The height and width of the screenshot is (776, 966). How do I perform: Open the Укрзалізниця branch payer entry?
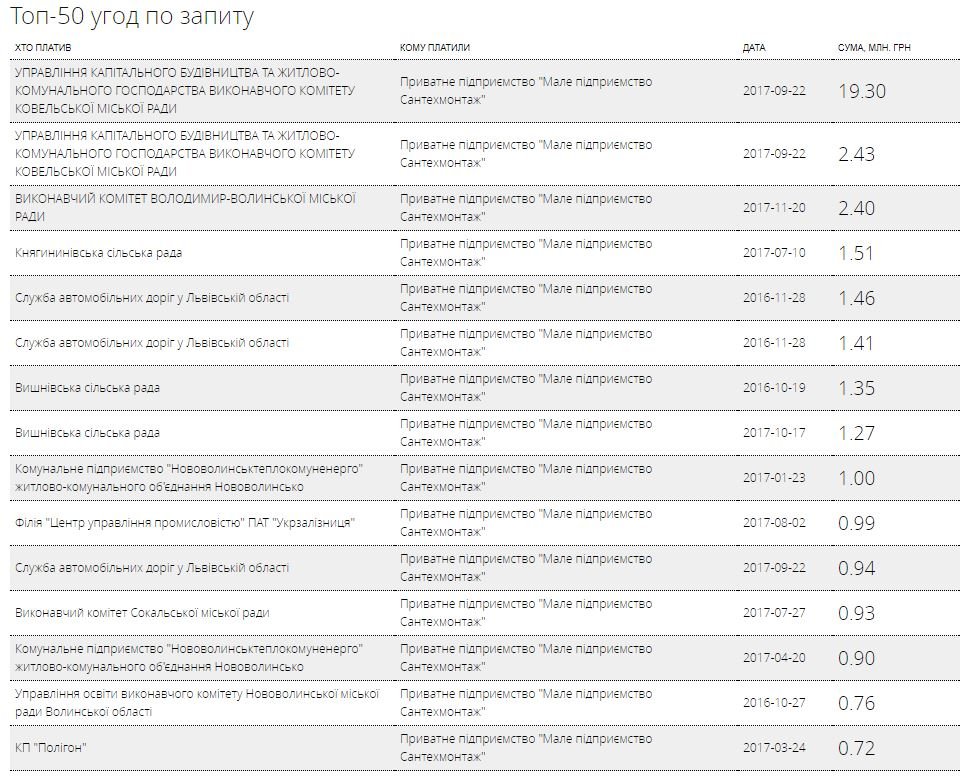[x=185, y=523]
